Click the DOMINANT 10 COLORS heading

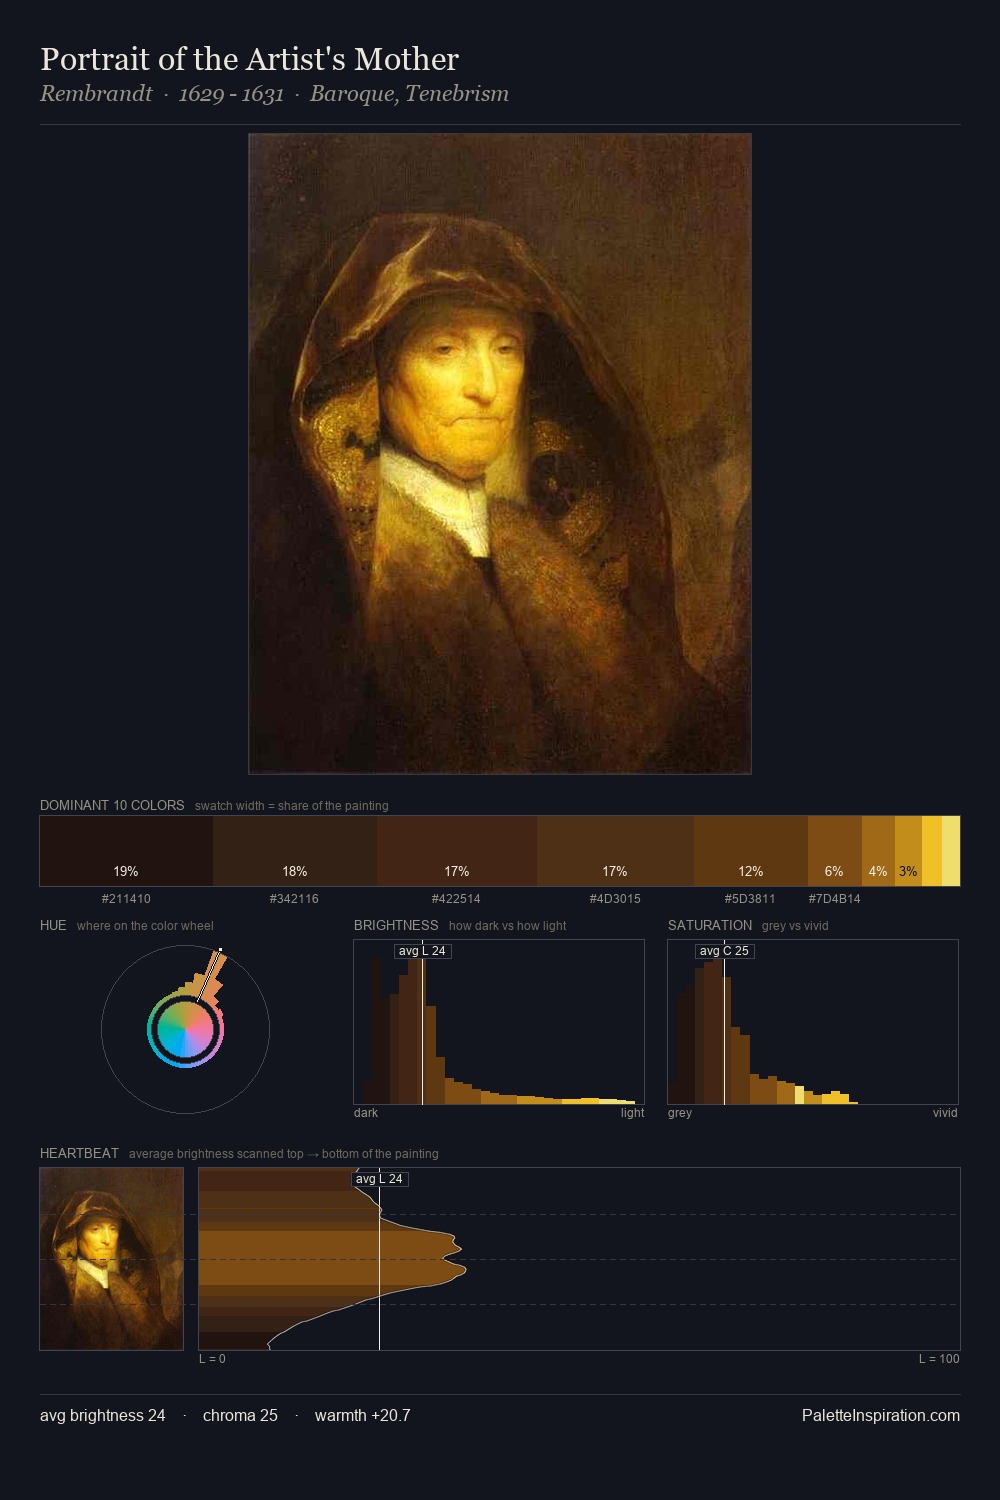[112, 805]
